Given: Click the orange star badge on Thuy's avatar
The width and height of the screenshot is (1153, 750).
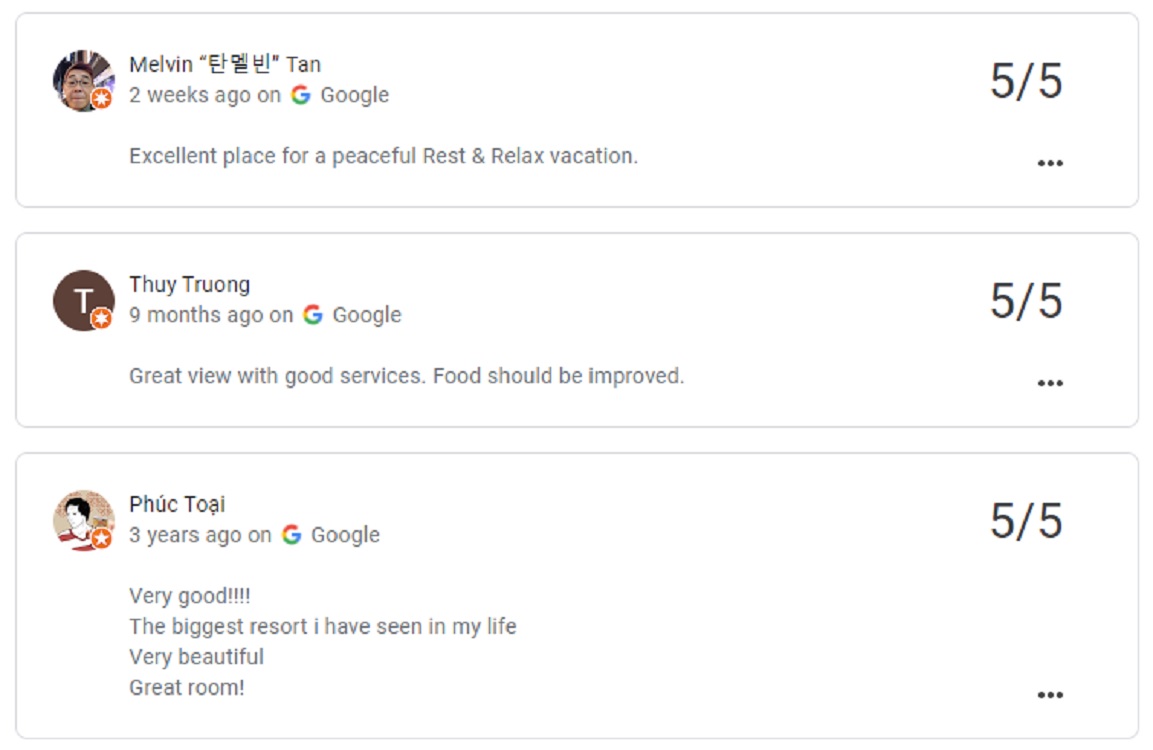Looking at the screenshot, I should [x=102, y=319].
